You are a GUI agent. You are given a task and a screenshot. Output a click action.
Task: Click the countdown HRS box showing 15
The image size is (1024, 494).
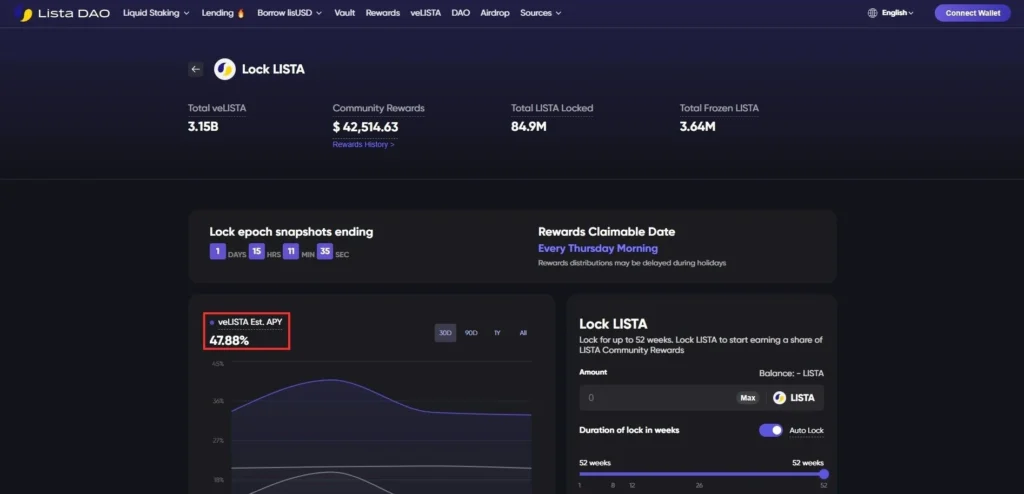[x=257, y=252]
